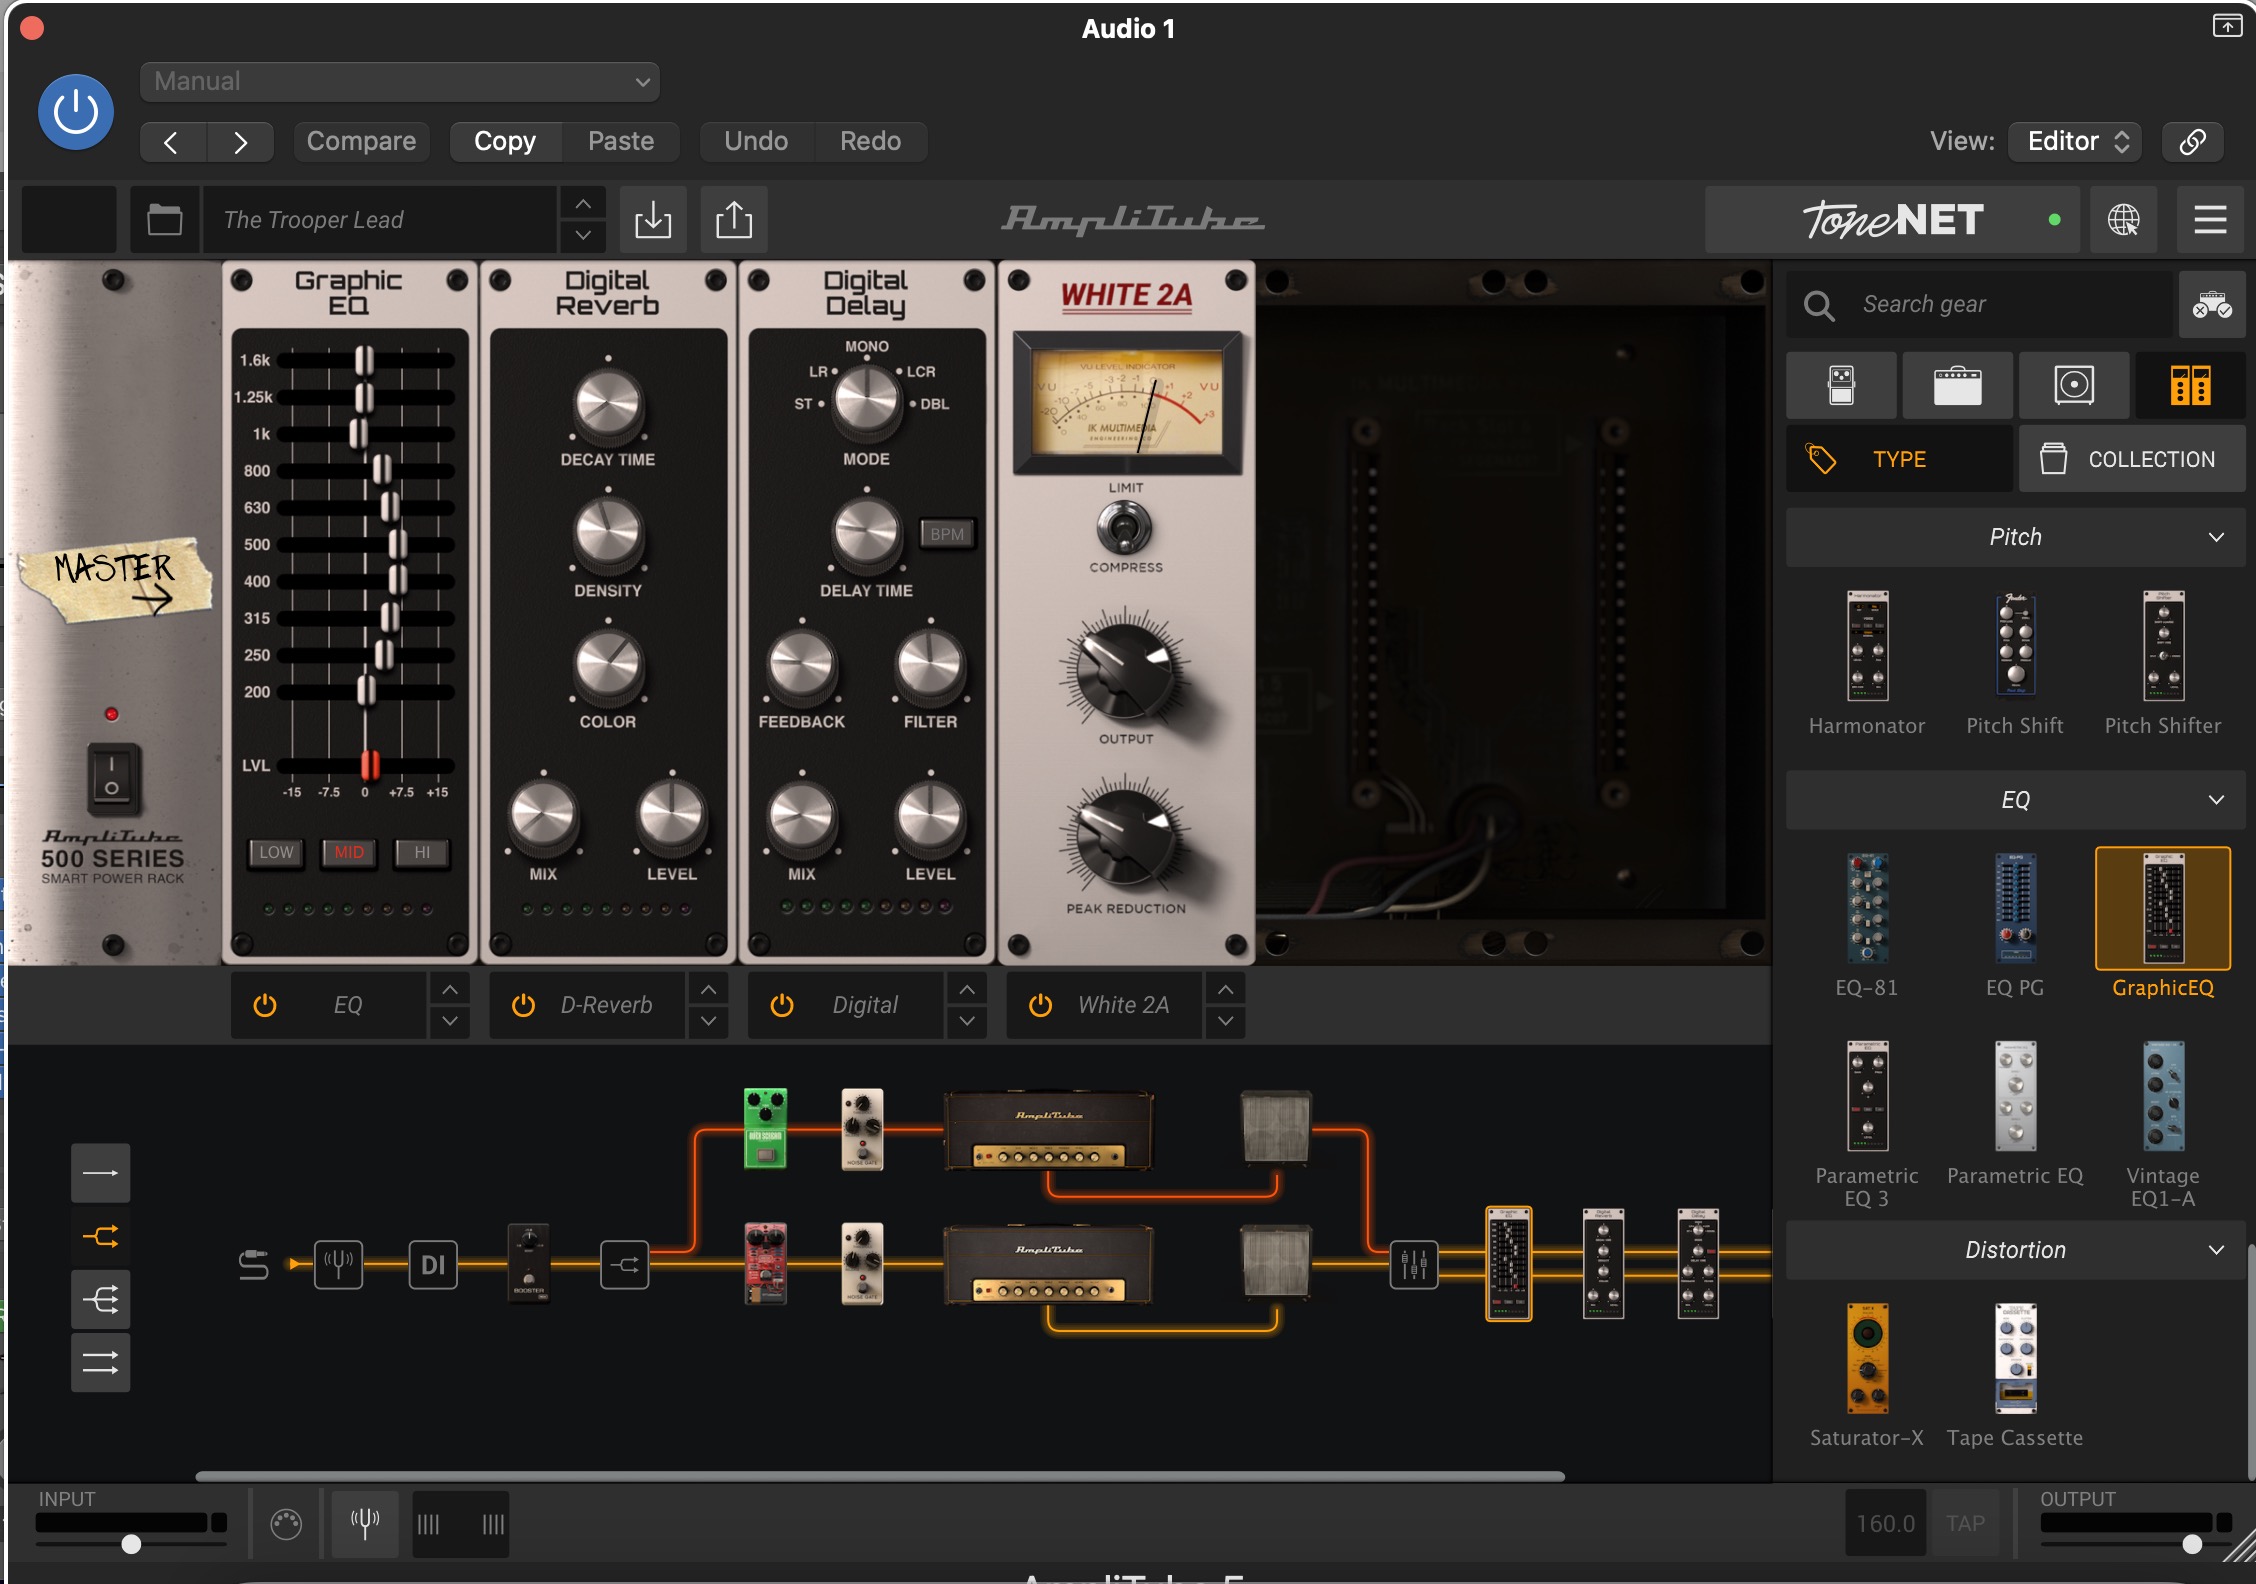Viewport: 2256px width, 1584px height.
Task: Select the Saturator-X rack unit
Action: click(x=1867, y=1358)
